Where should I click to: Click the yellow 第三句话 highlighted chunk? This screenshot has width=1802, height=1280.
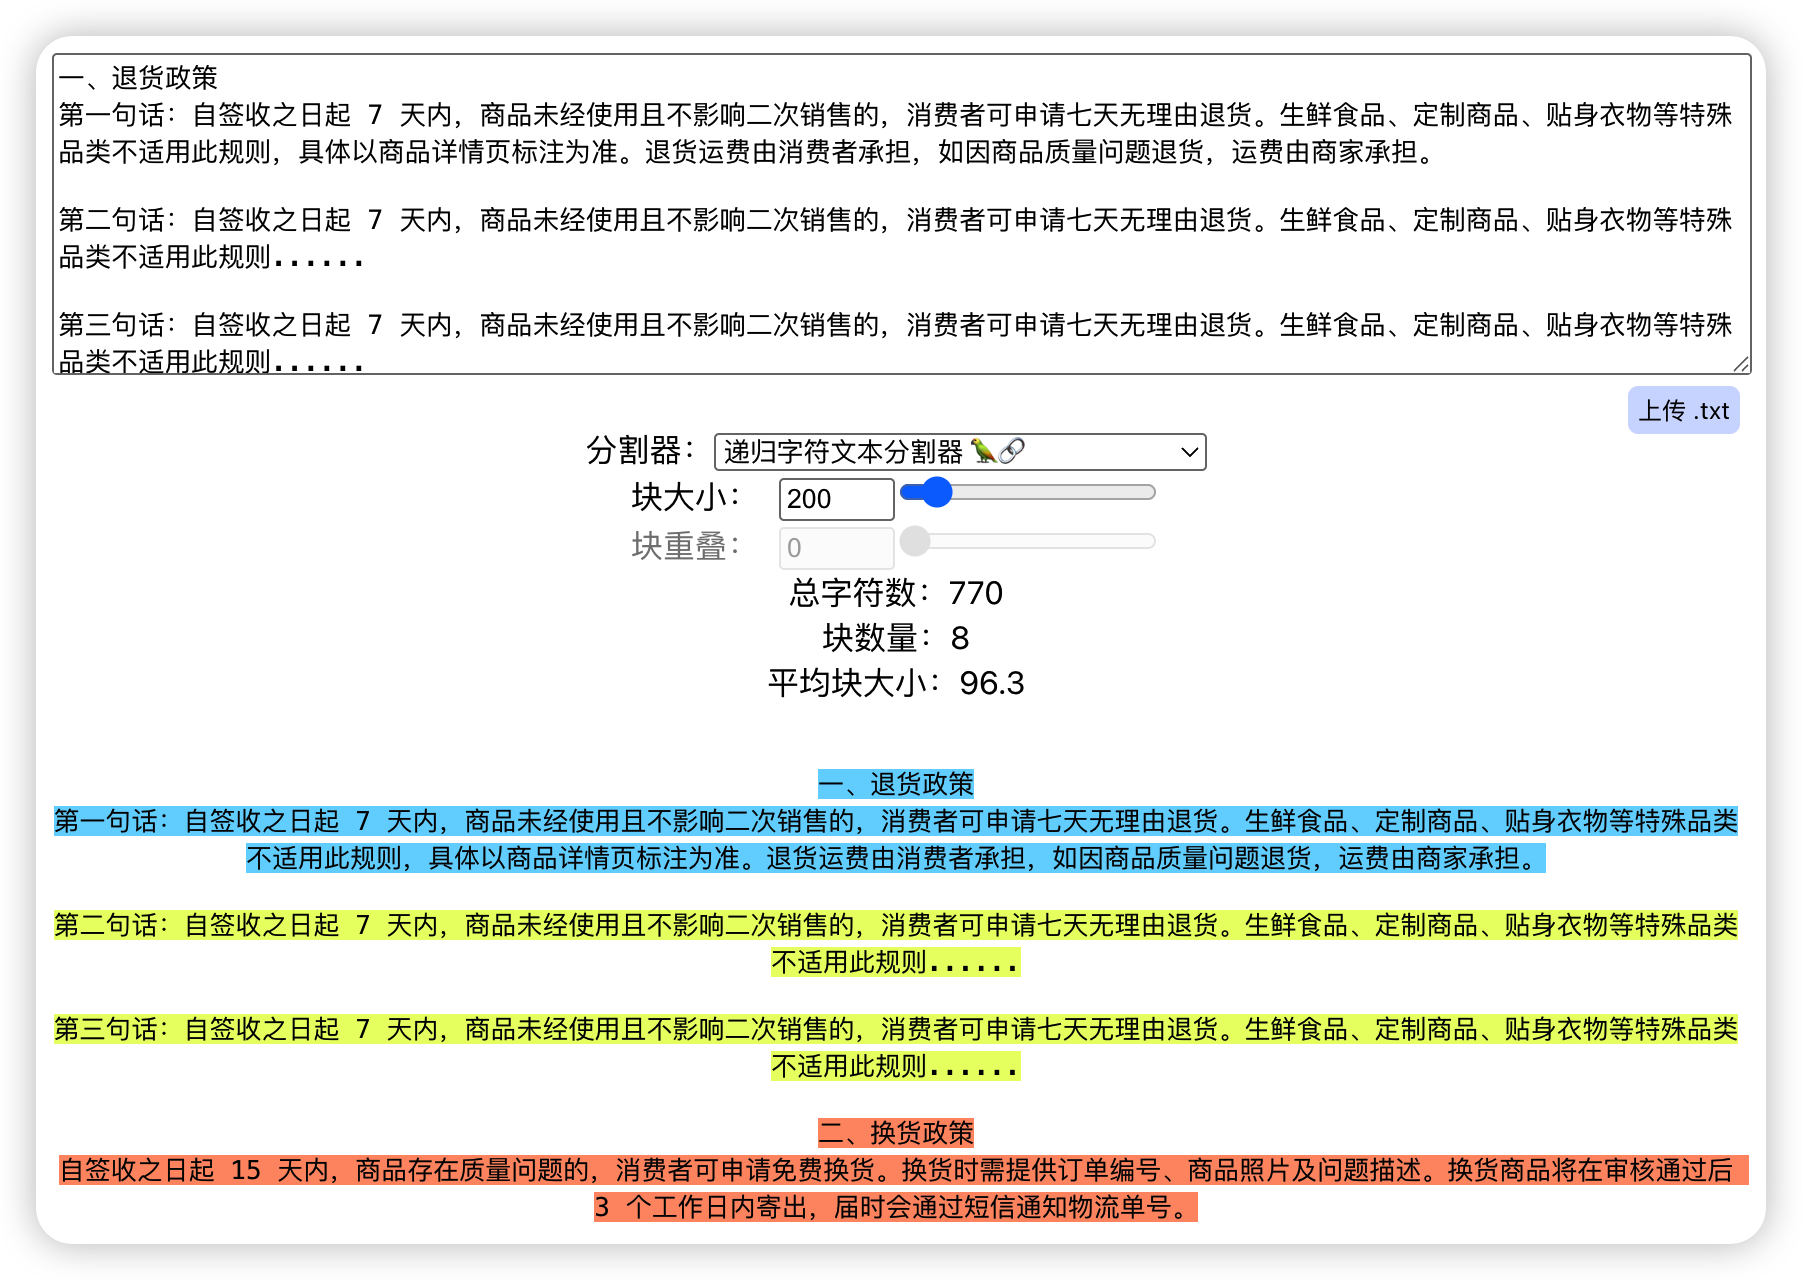(895, 1030)
